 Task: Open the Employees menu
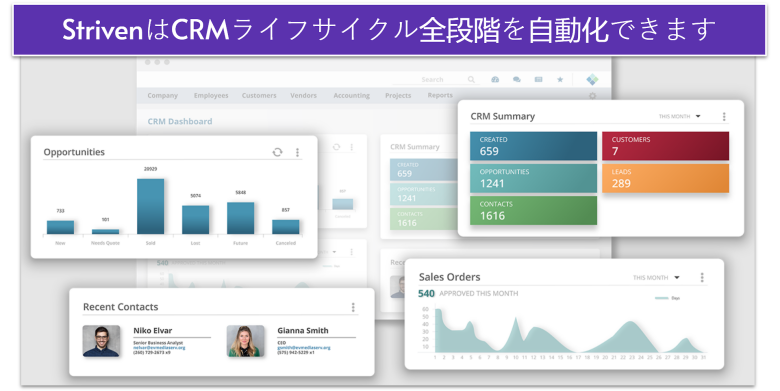coord(211,96)
